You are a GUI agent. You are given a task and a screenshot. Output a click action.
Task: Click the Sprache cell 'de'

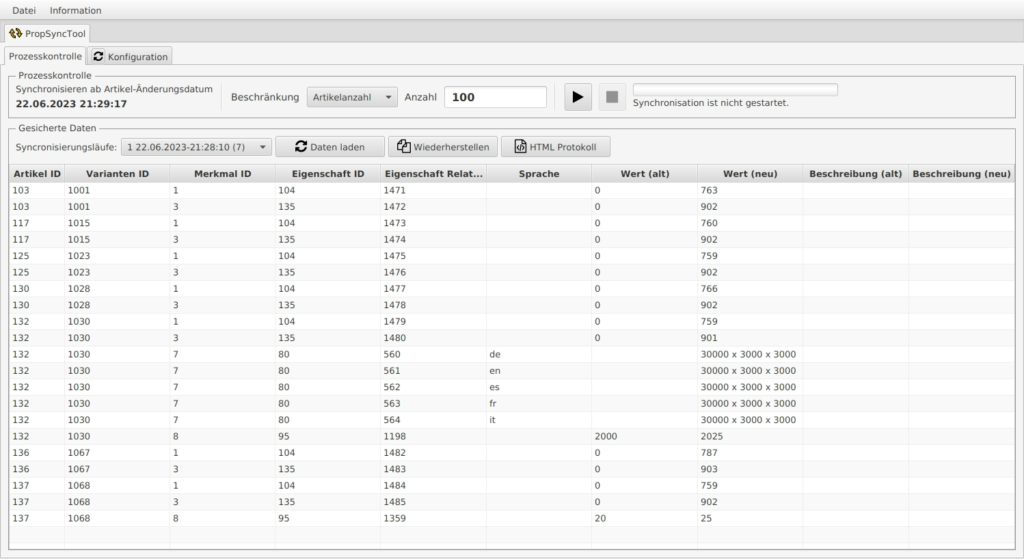pos(539,354)
